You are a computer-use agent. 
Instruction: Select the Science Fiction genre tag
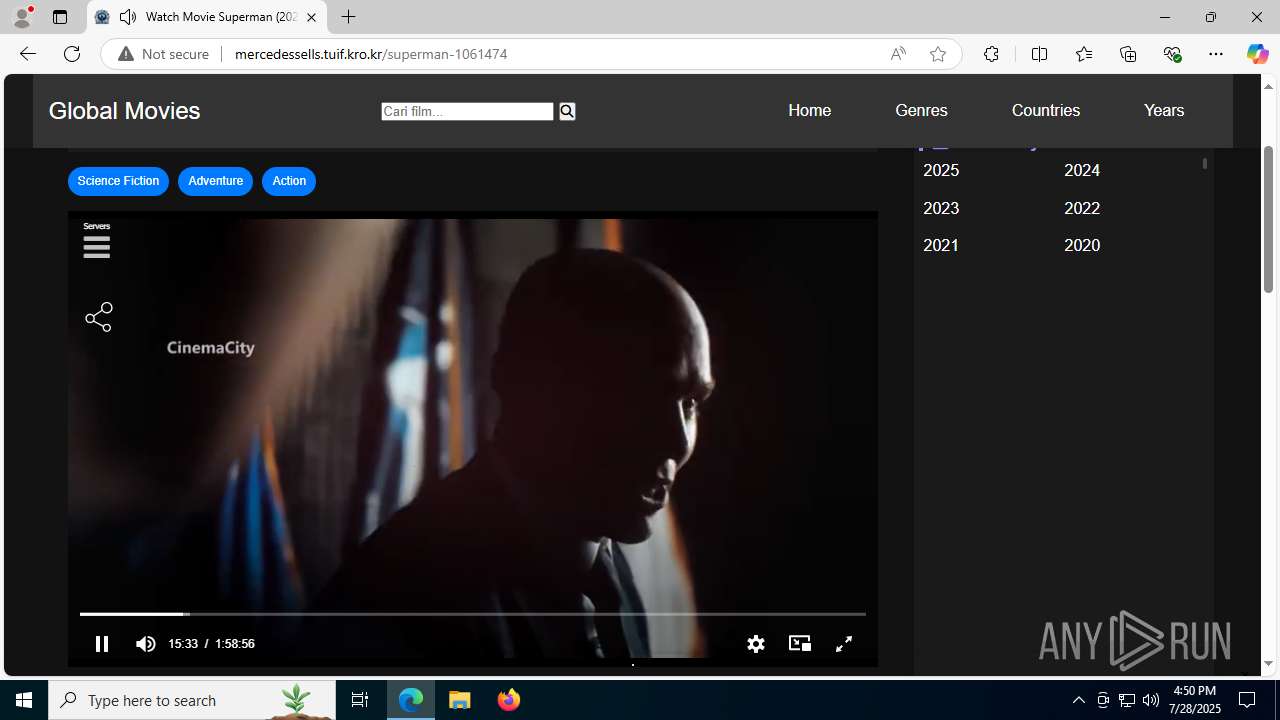pos(118,181)
